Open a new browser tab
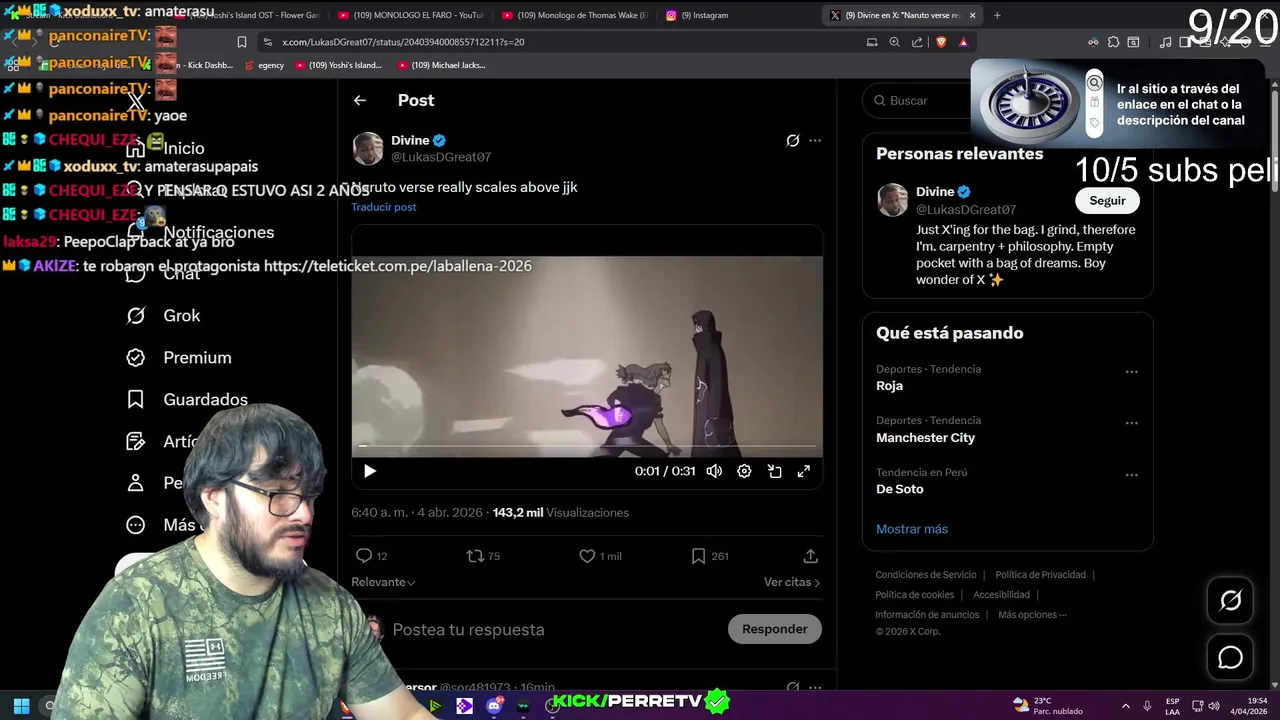 coord(997,15)
